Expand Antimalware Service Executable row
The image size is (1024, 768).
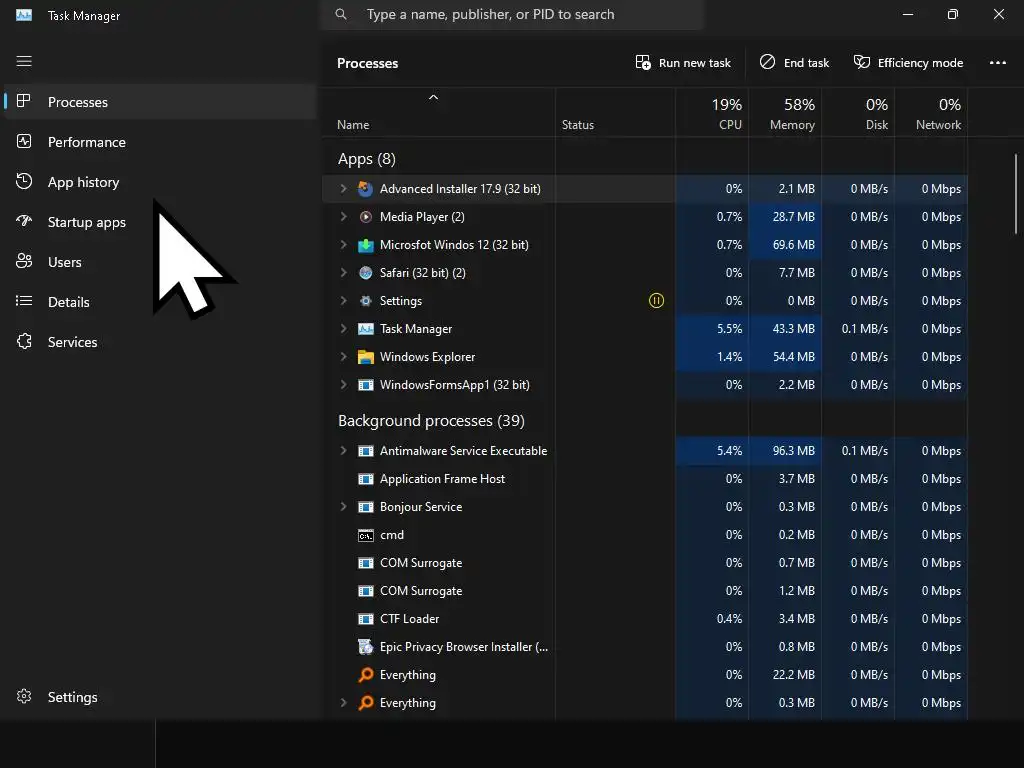[344, 451]
